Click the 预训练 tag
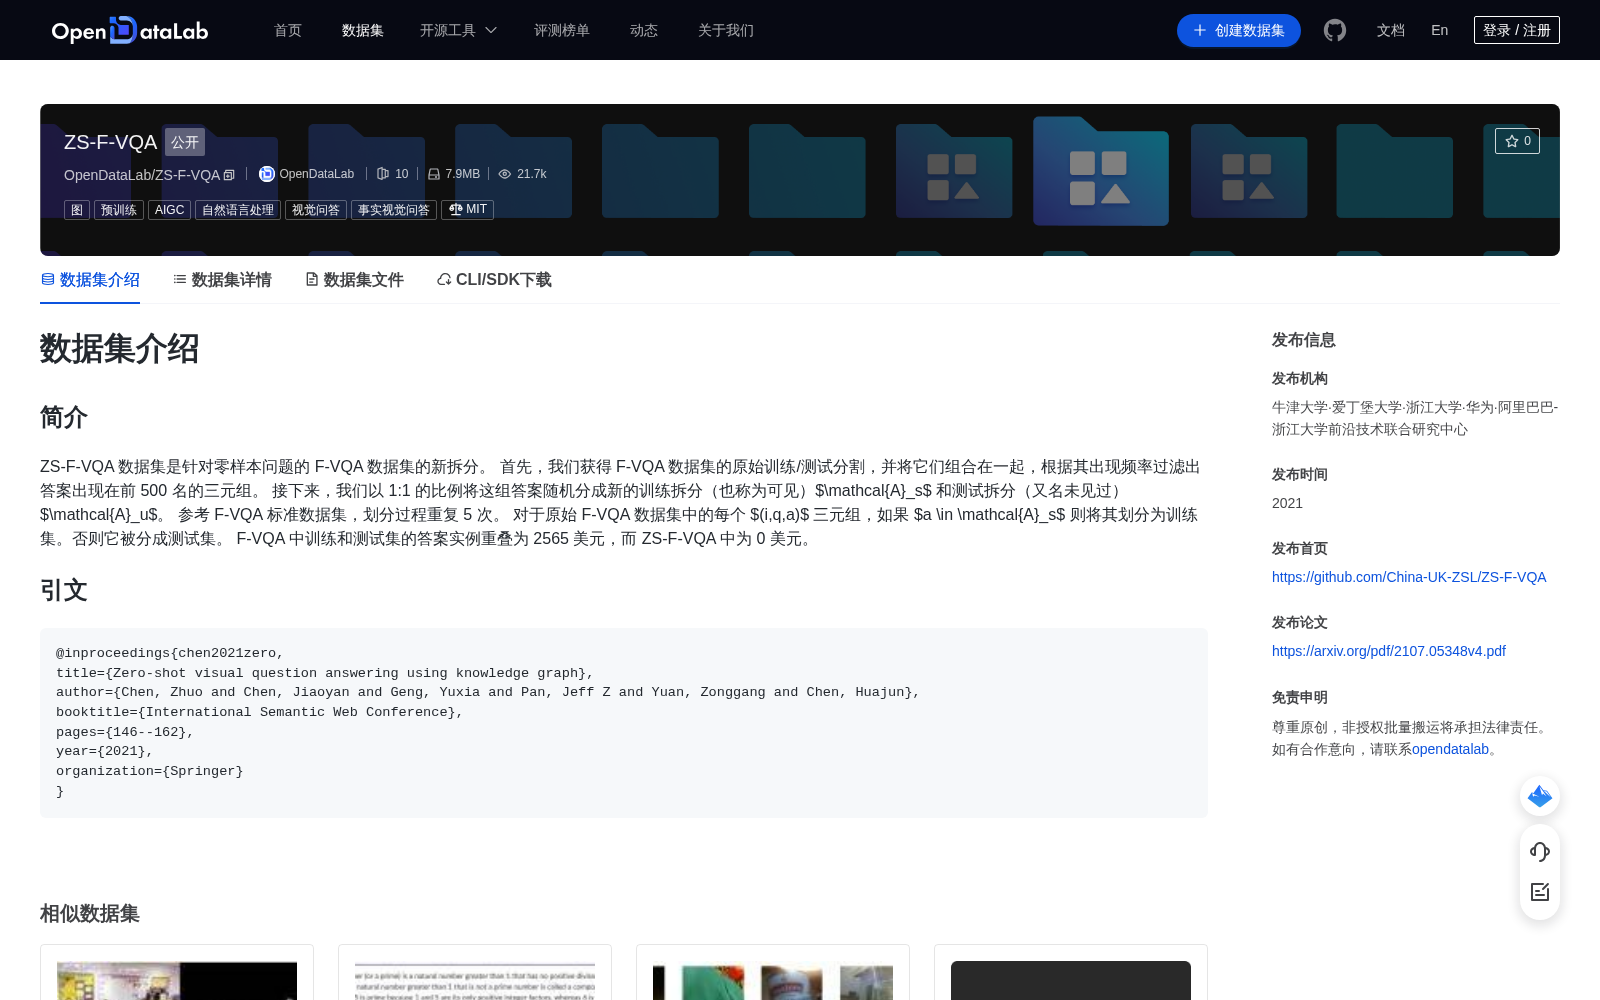The height and width of the screenshot is (1000, 1600). [x=119, y=210]
